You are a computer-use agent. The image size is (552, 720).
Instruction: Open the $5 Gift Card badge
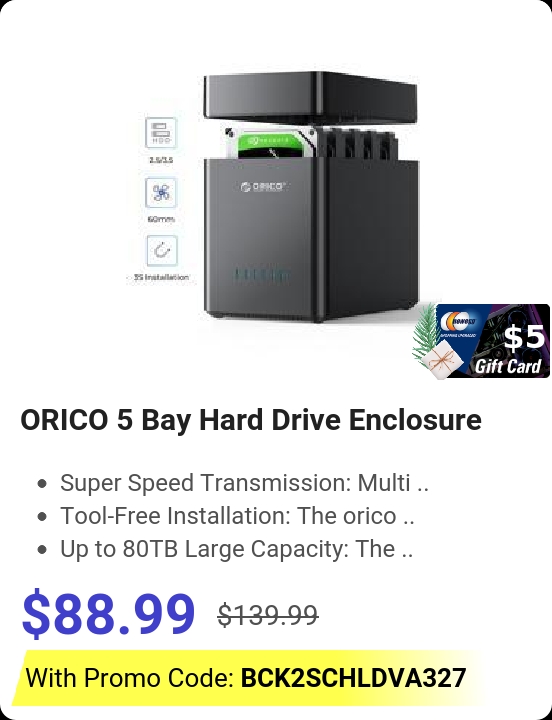pyautogui.click(x=481, y=341)
